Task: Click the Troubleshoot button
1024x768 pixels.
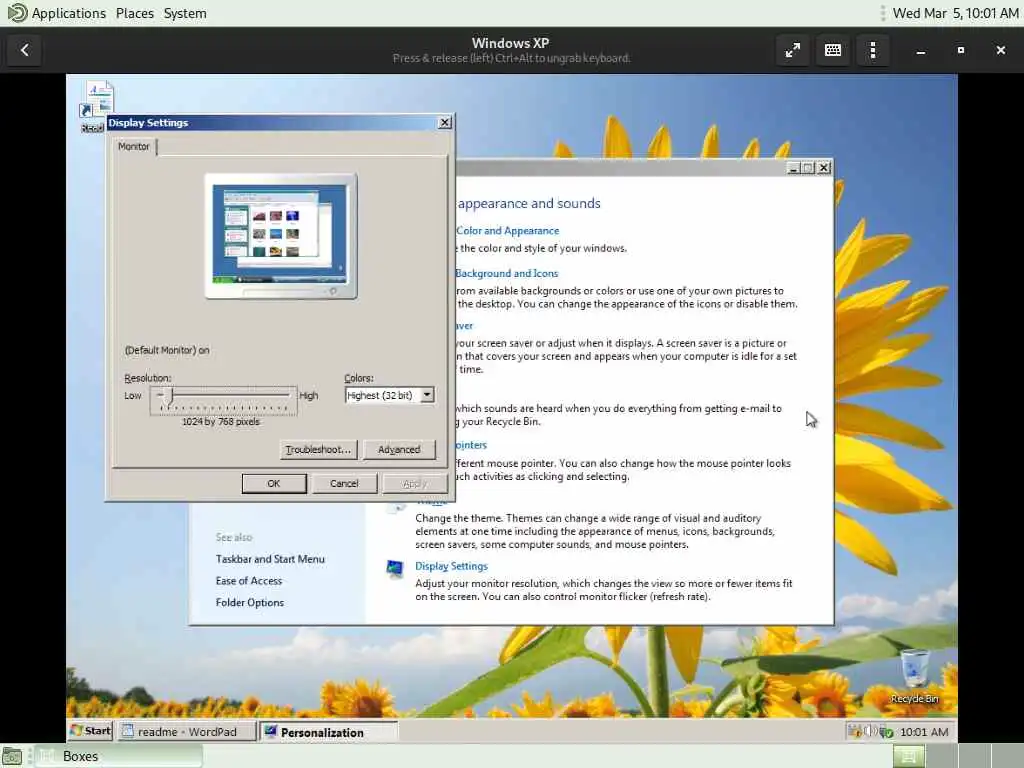Action: pyautogui.click(x=319, y=449)
